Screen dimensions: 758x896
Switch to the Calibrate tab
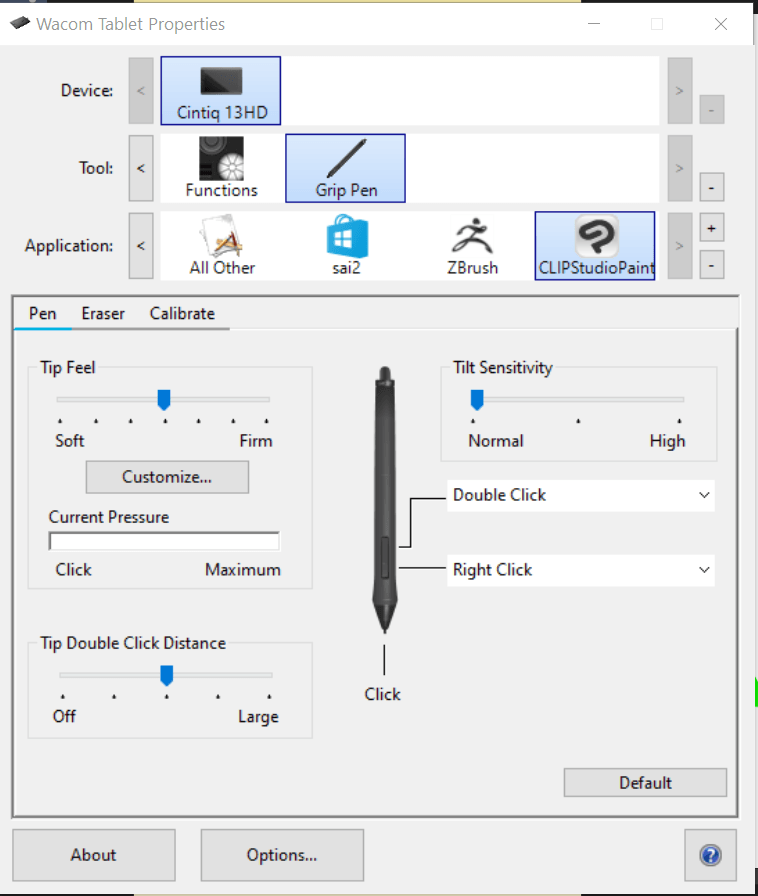tap(182, 314)
